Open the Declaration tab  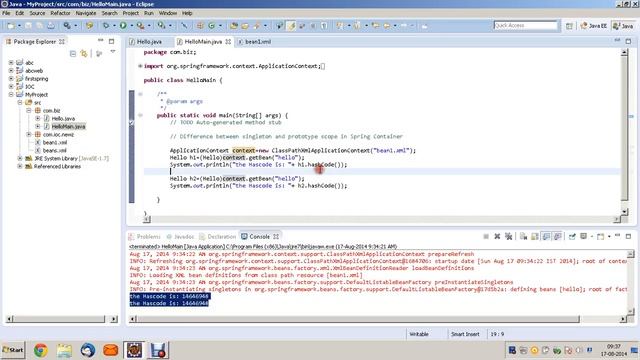[218, 237]
